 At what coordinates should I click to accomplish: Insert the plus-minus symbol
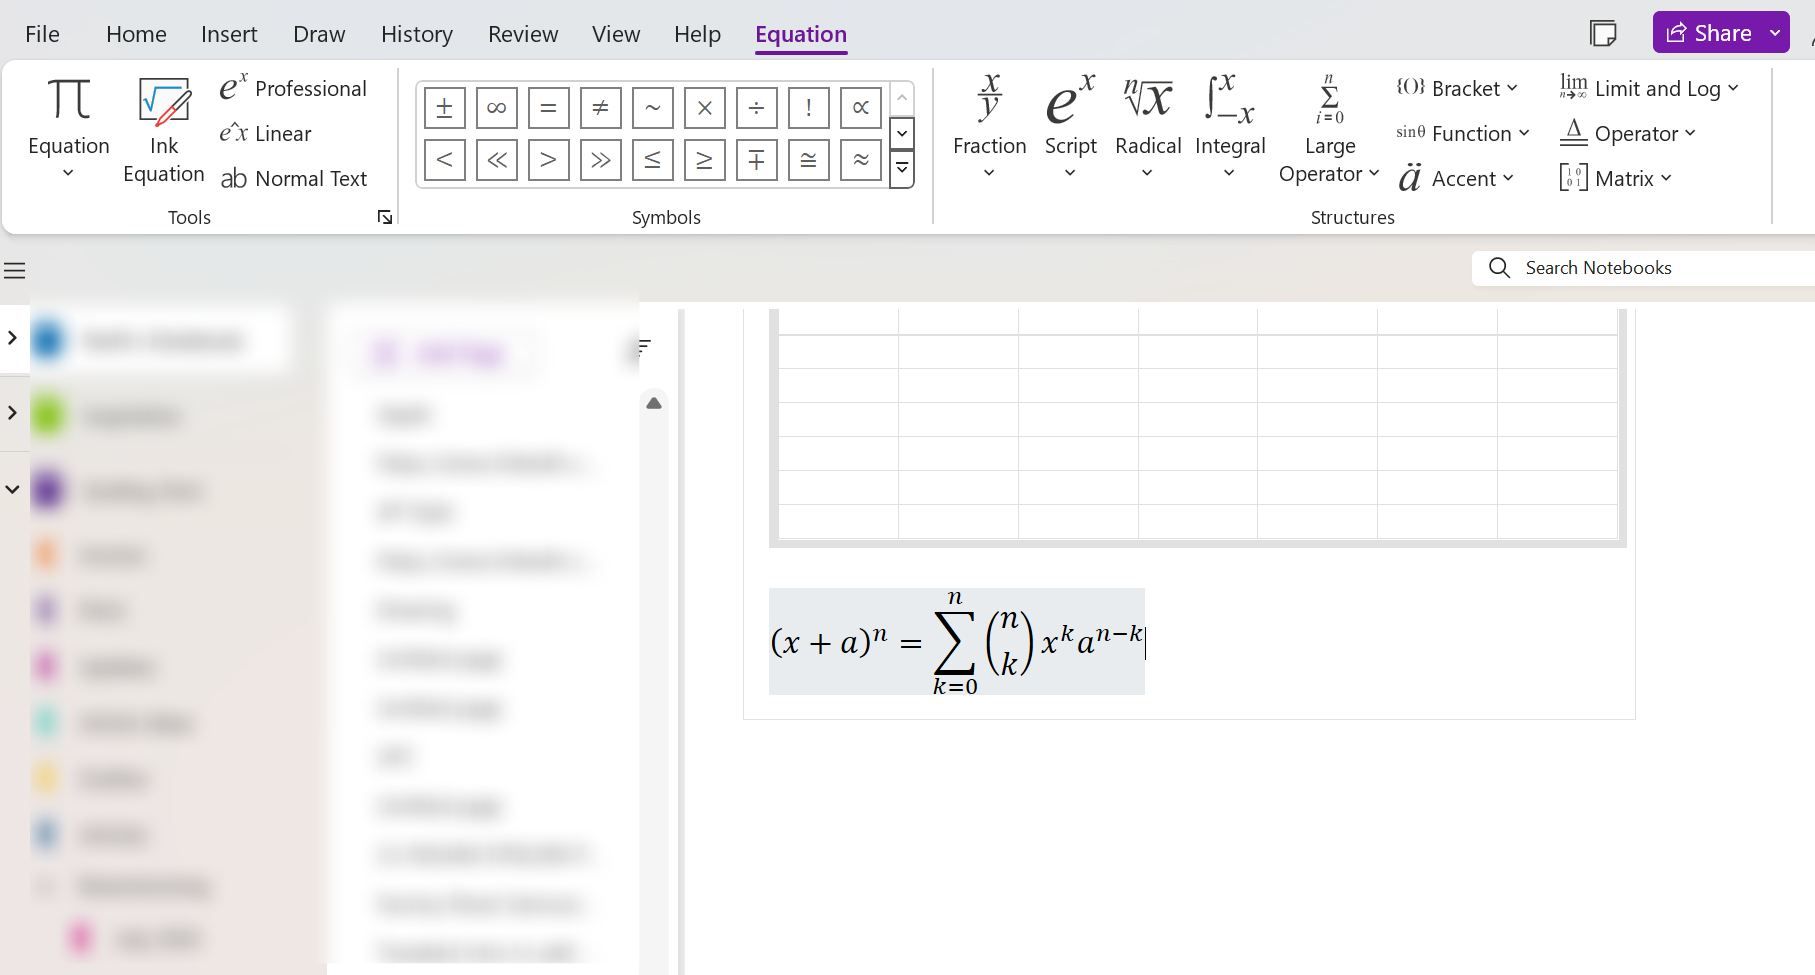tap(444, 107)
